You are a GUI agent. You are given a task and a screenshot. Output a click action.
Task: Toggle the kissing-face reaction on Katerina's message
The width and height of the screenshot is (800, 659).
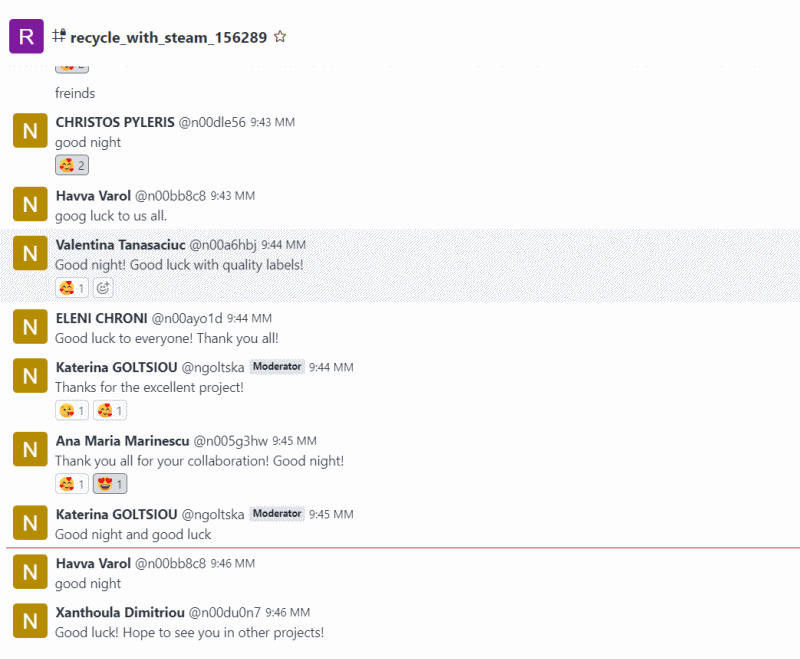(72, 411)
